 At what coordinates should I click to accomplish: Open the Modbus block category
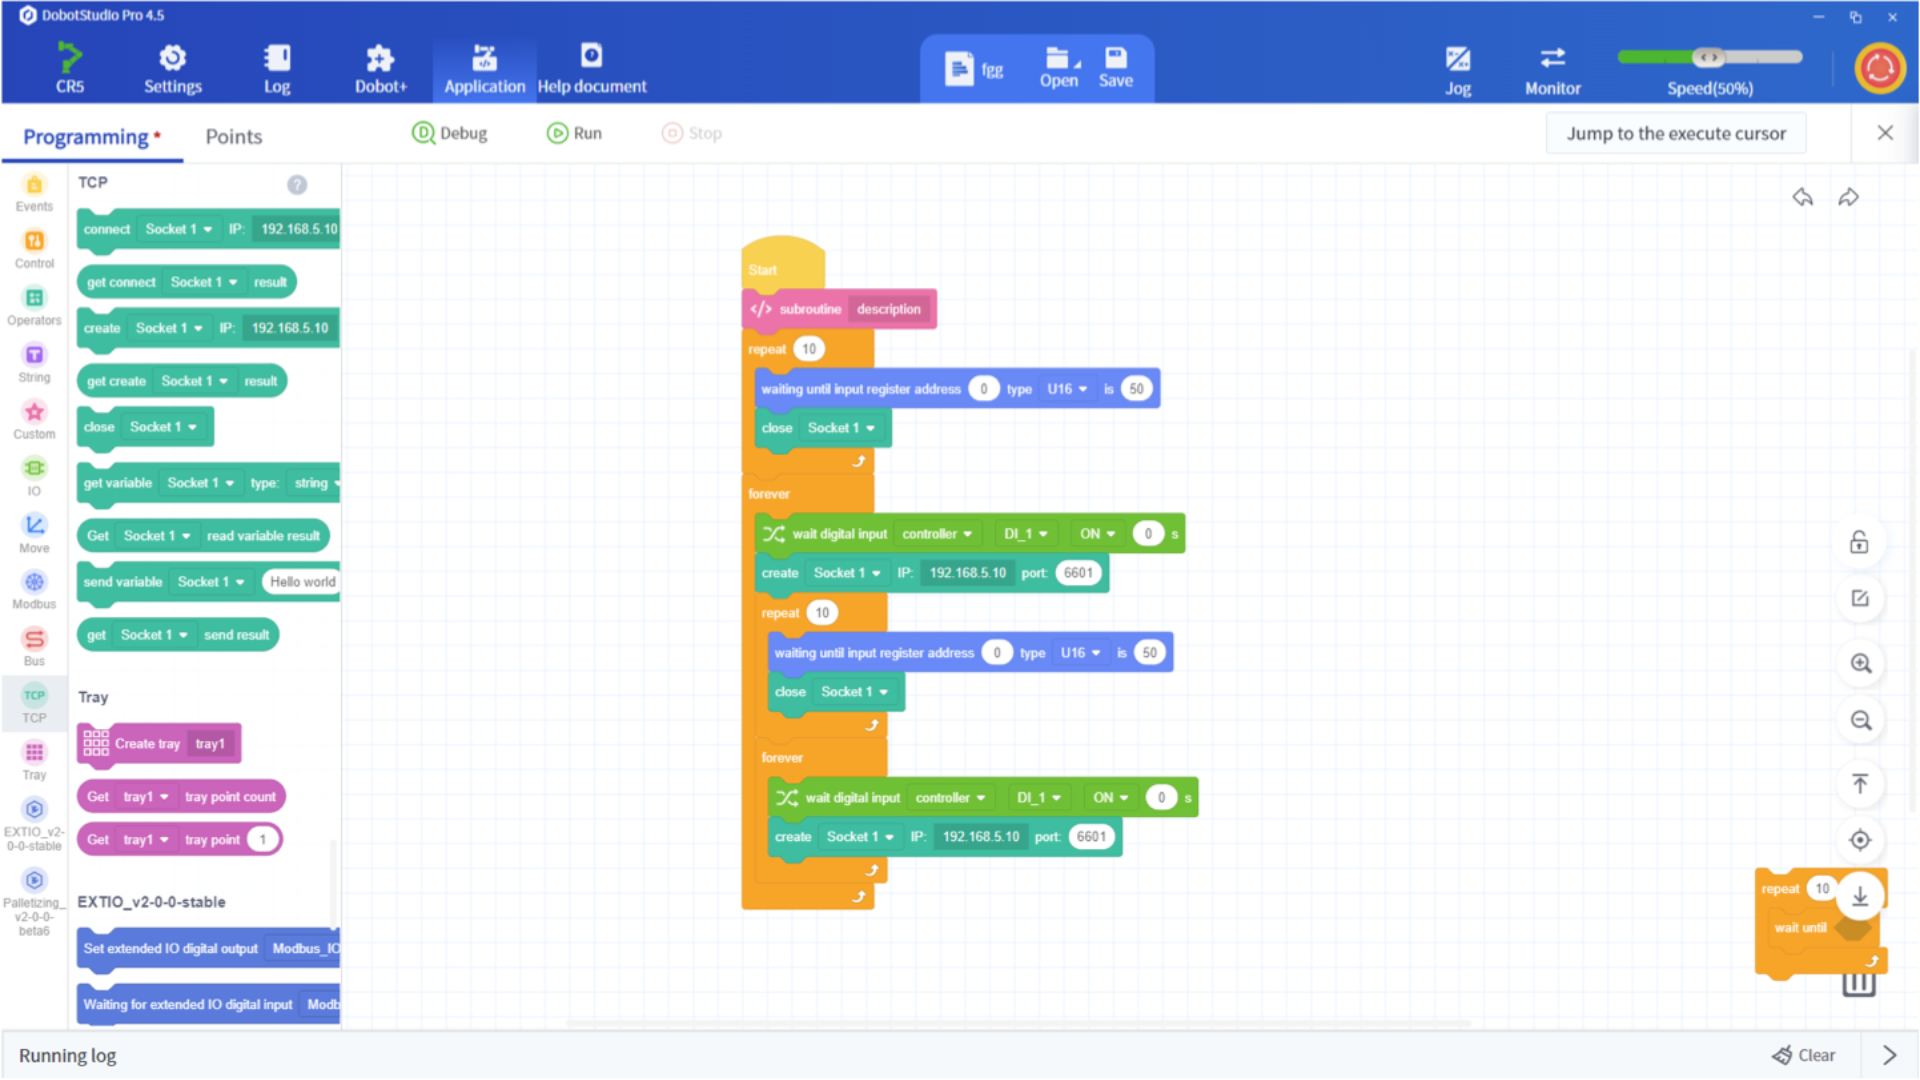click(34, 590)
